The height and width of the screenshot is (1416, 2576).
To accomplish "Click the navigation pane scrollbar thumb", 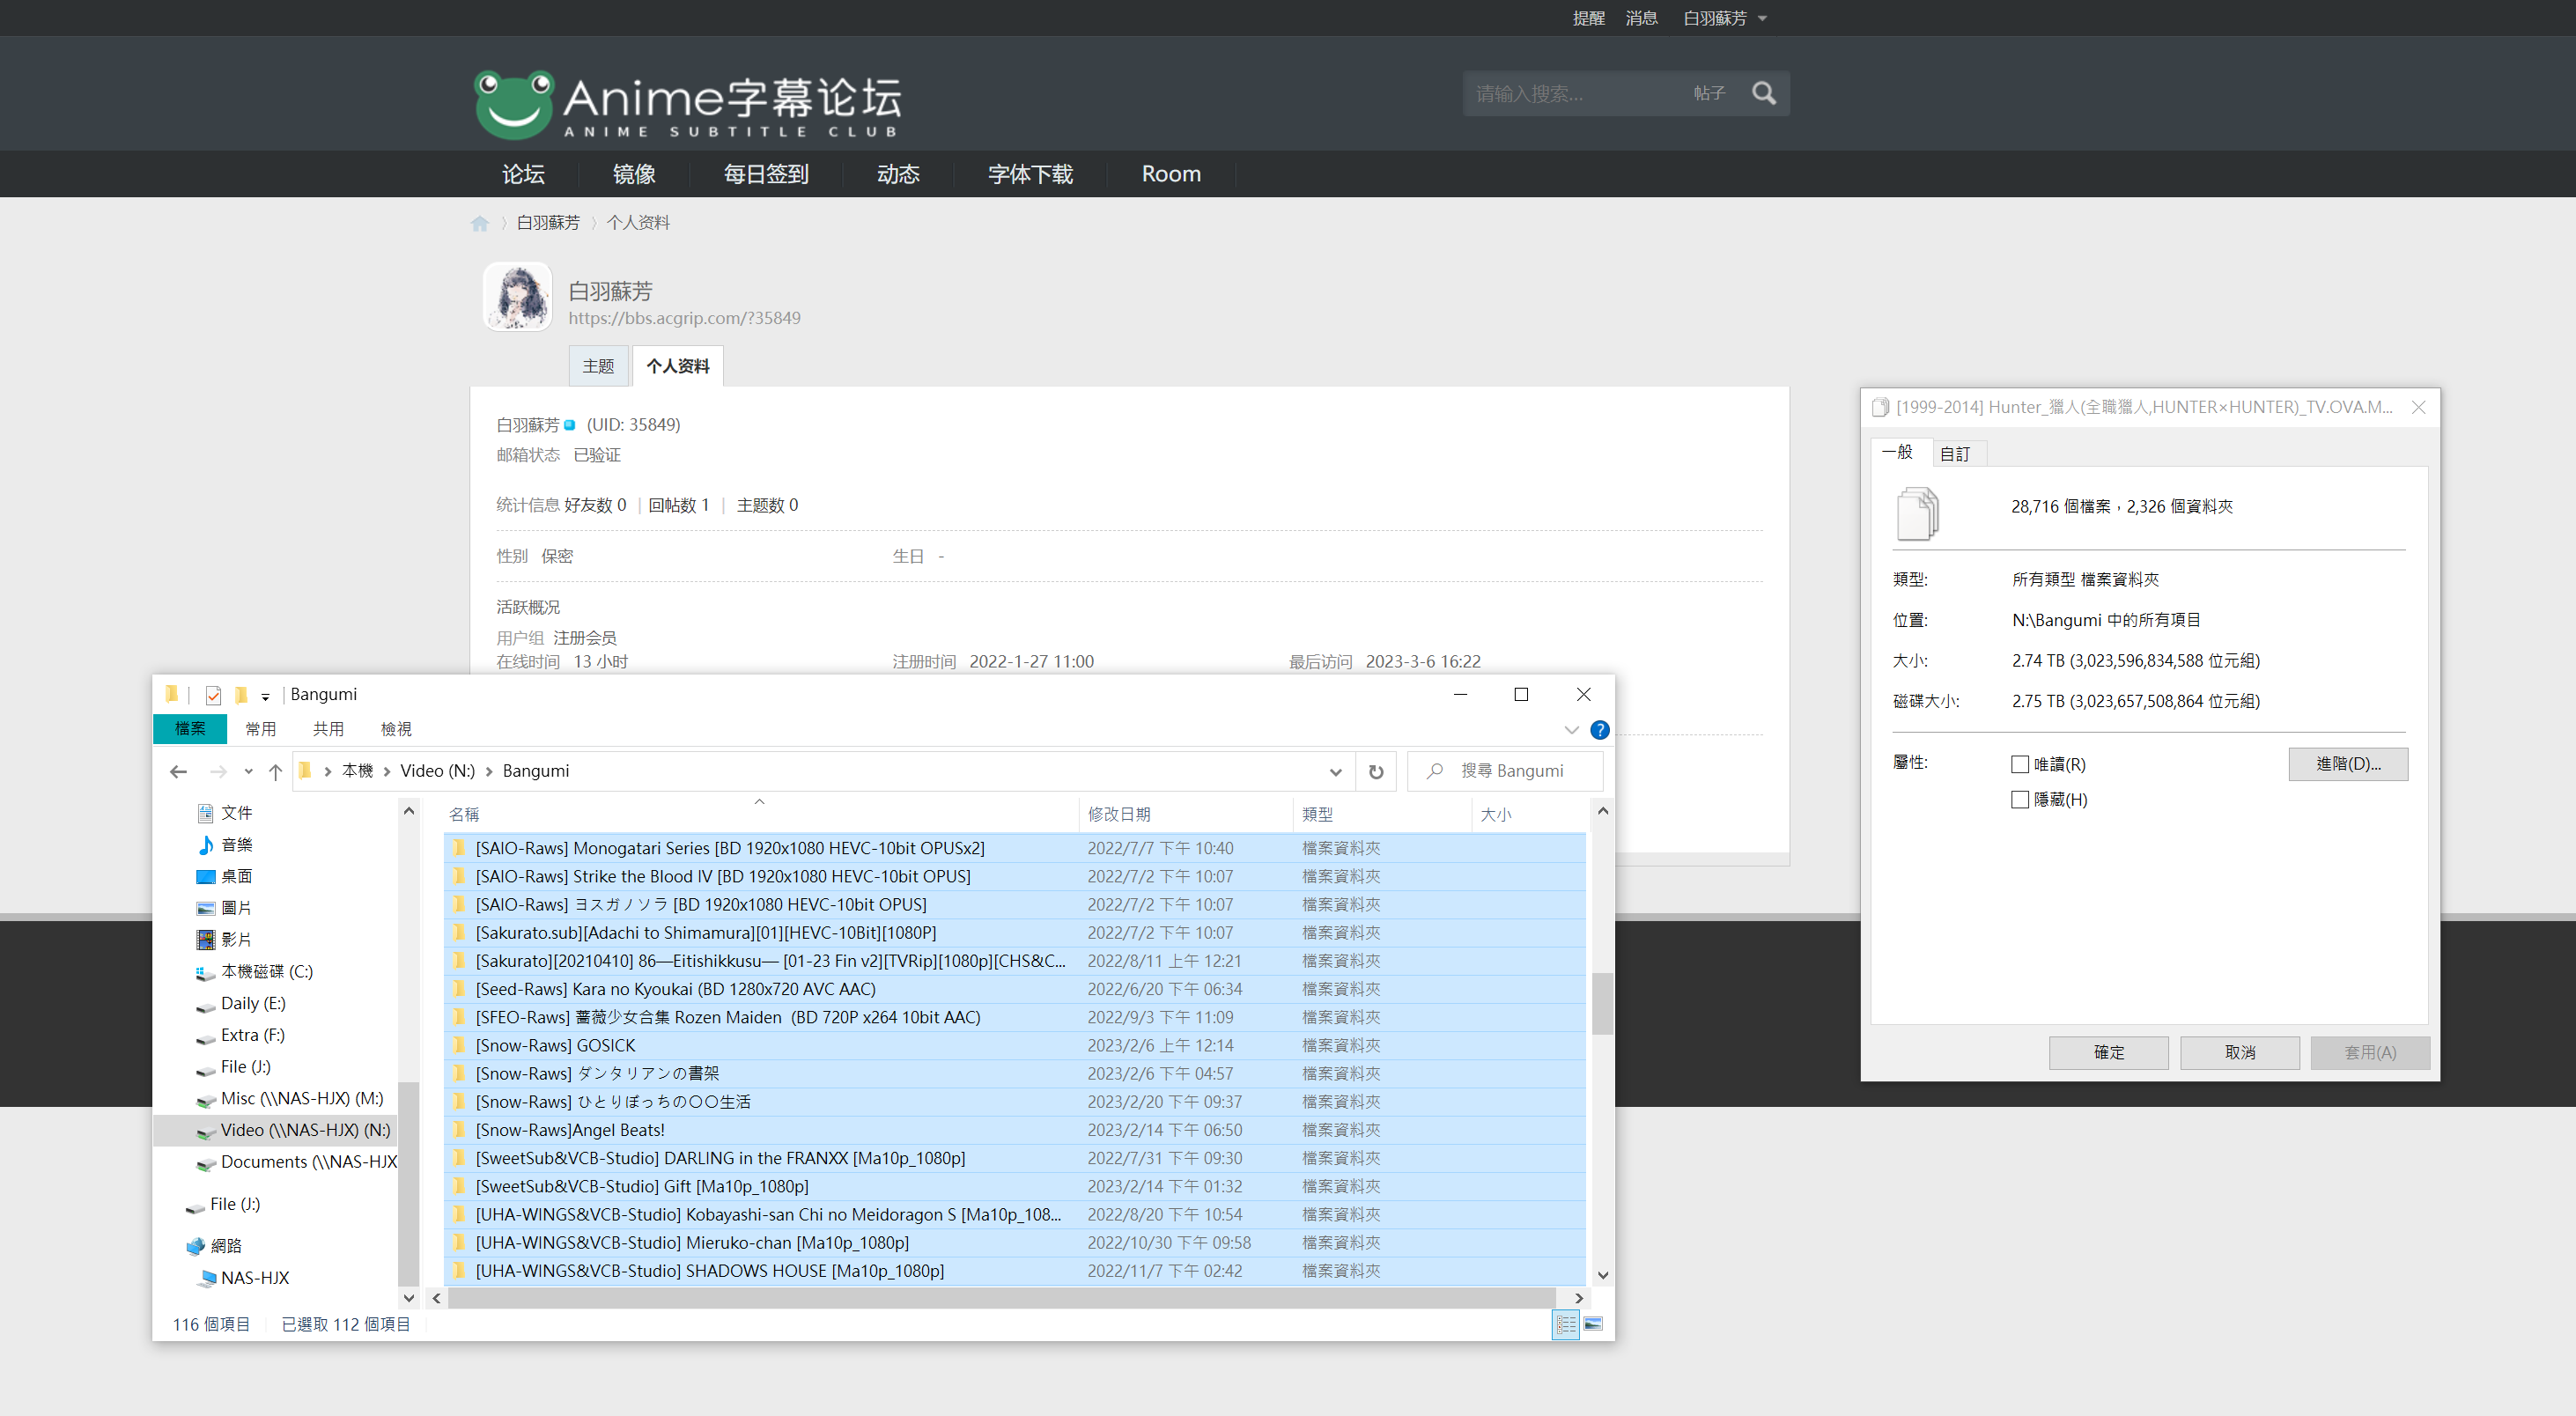I will [408, 1183].
